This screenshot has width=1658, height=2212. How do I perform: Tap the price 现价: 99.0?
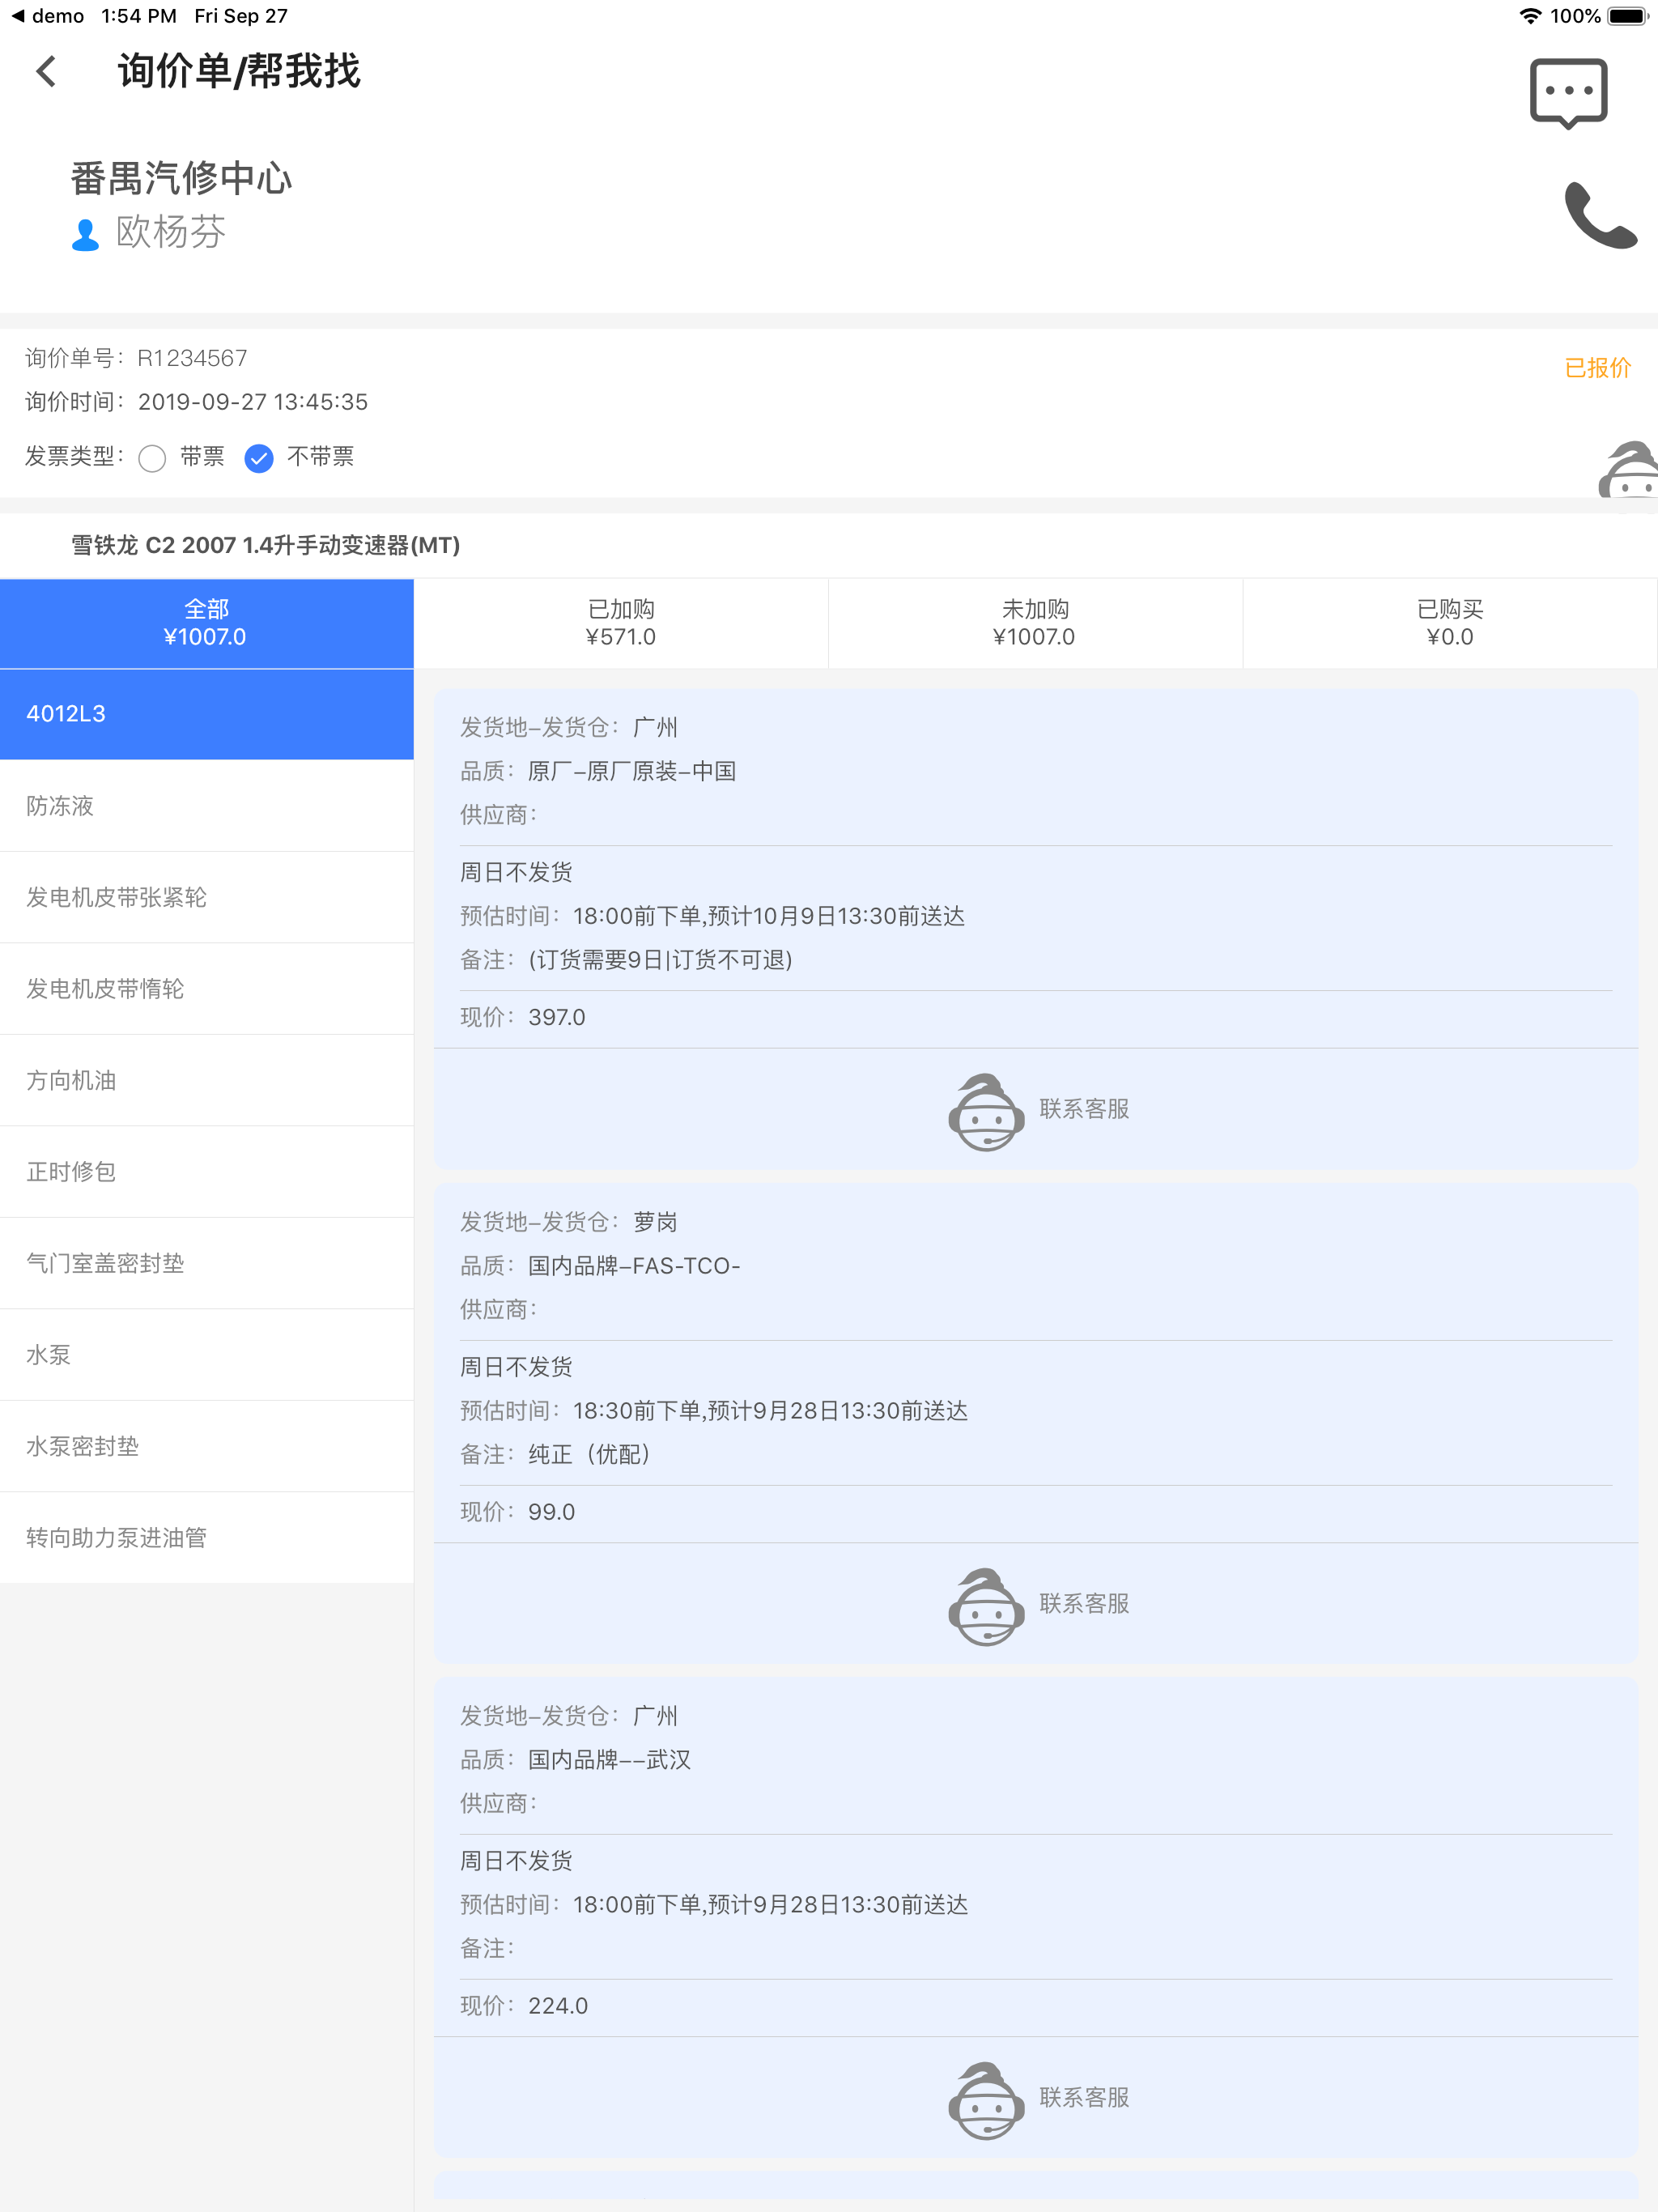[x=518, y=1512]
